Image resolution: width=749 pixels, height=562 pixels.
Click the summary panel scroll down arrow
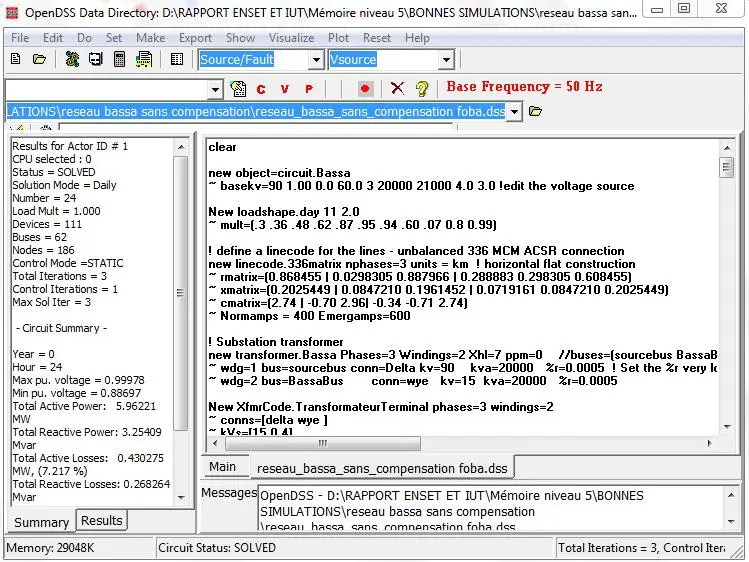[181, 498]
